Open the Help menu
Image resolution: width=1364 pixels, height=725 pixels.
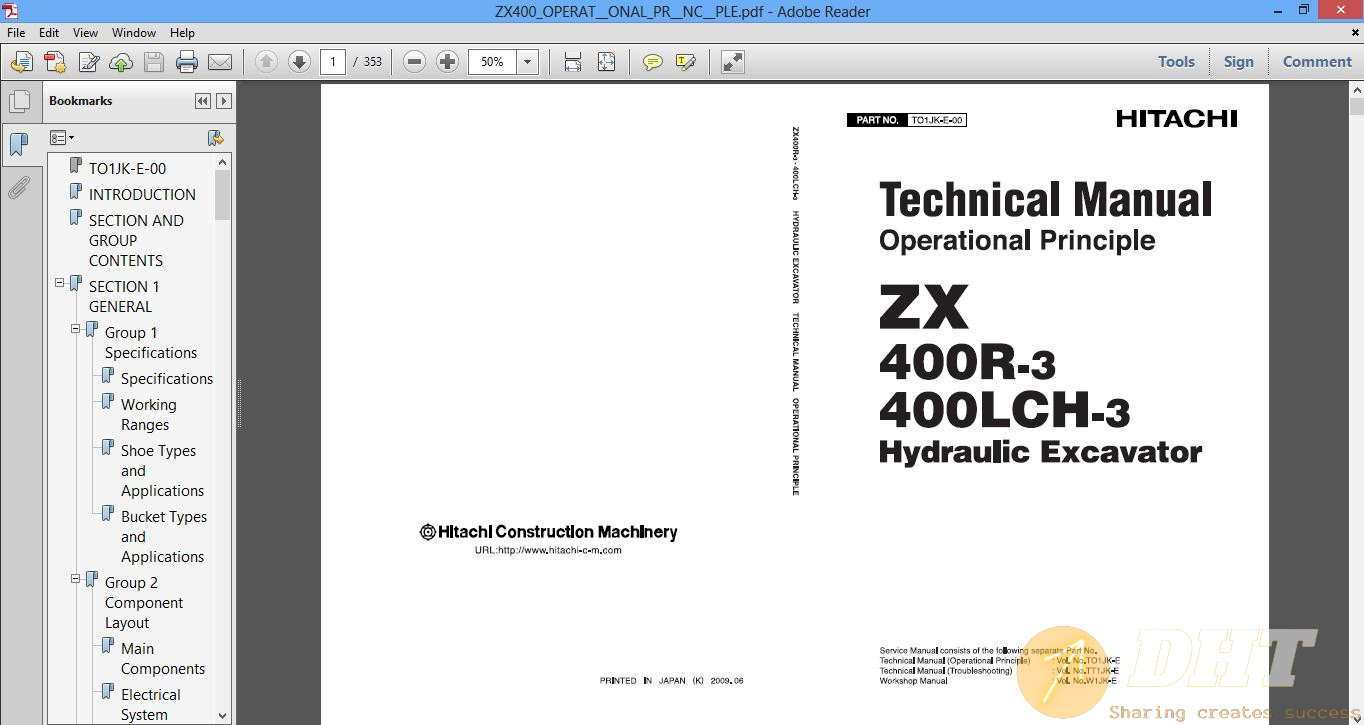(x=182, y=33)
